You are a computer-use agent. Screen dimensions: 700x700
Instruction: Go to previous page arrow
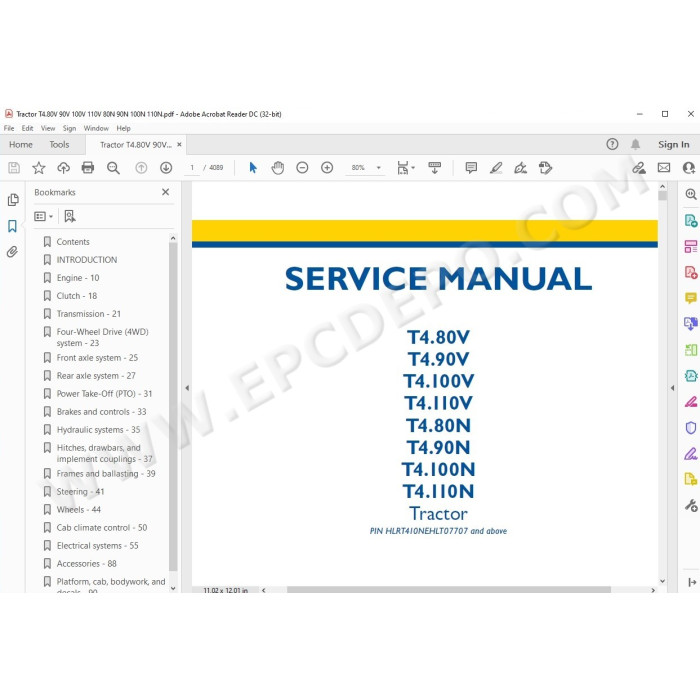(141, 168)
